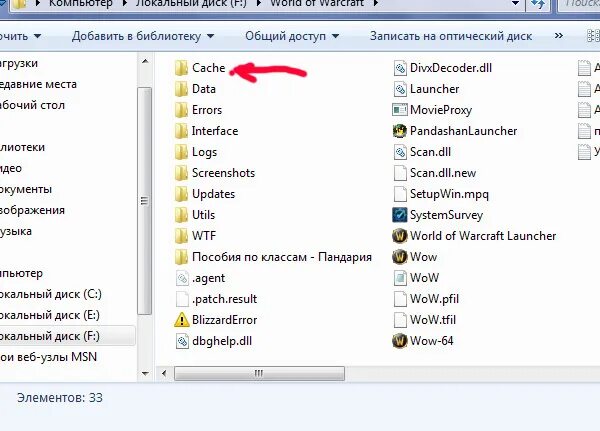
Task: Click the Scan.dll file icon
Action: point(400,152)
